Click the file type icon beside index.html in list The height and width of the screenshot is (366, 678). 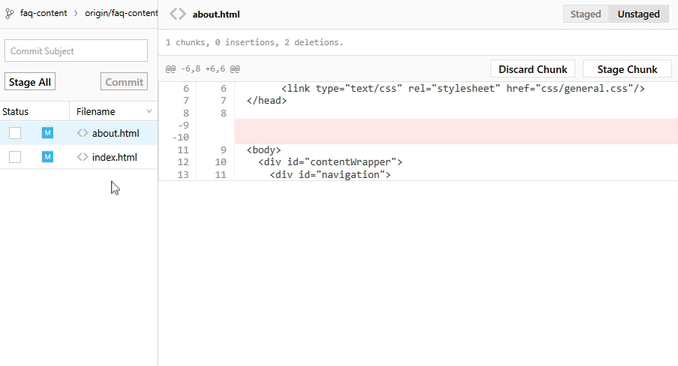coord(82,157)
